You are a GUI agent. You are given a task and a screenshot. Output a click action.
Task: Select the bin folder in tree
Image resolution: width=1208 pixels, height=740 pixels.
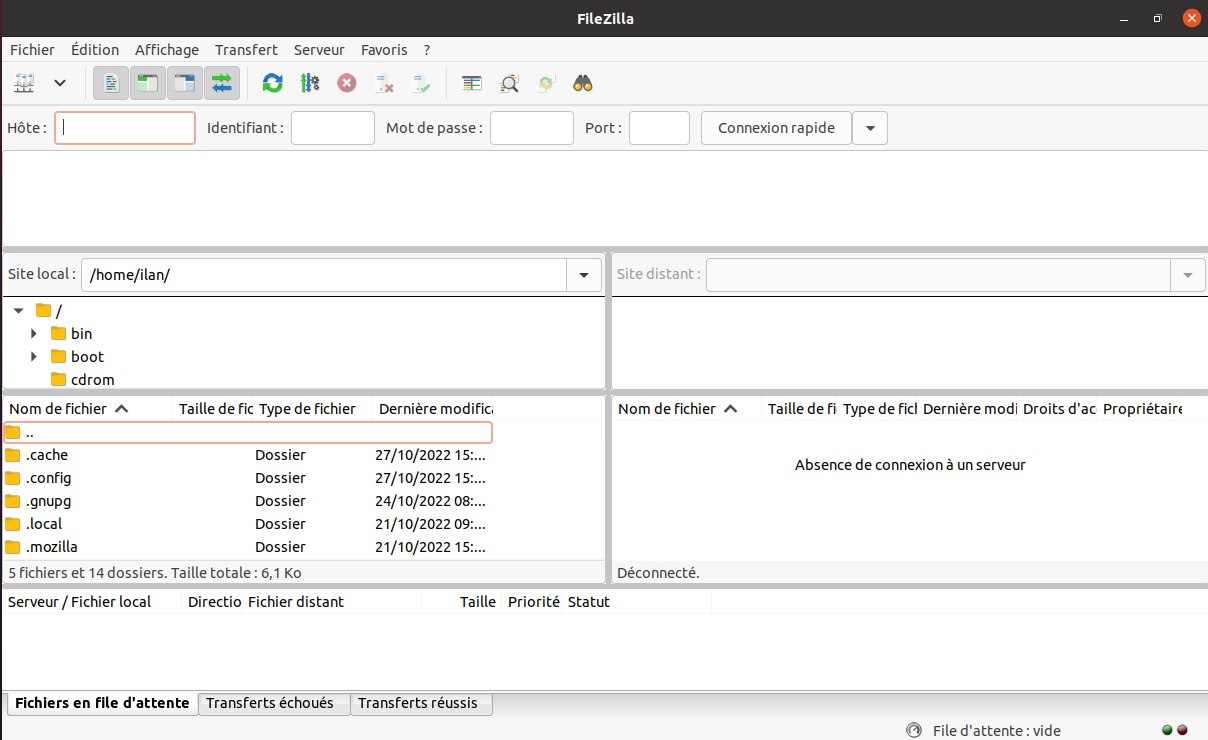coord(72,334)
